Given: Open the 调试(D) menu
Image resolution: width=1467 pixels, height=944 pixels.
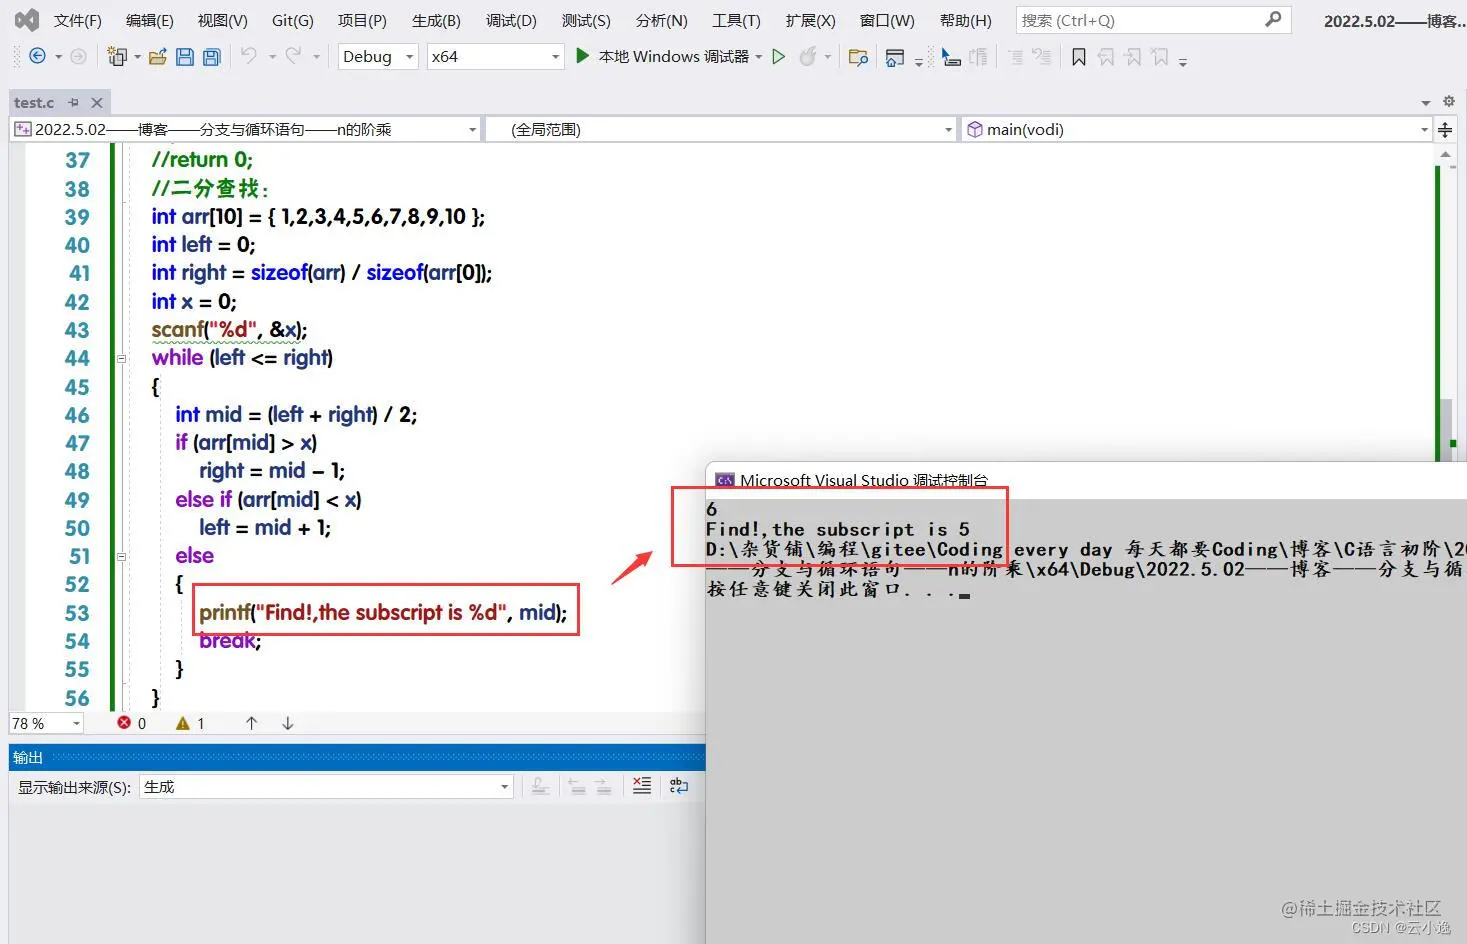Looking at the screenshot, I should pos(511,20).
